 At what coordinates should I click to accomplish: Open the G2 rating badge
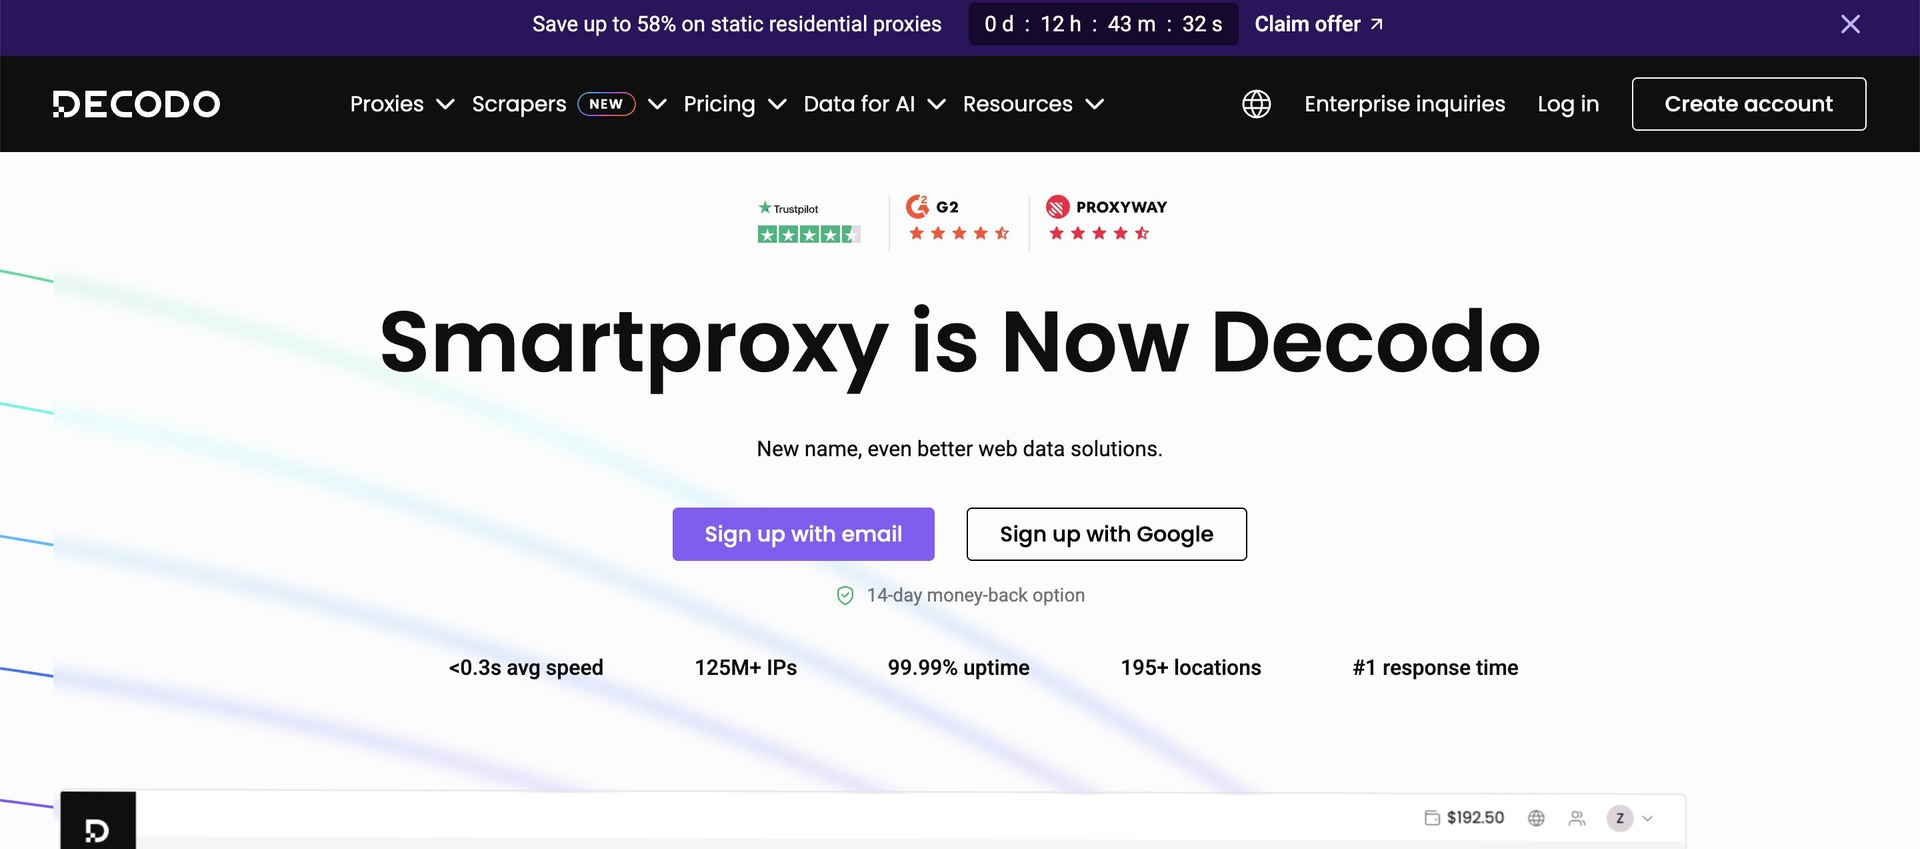pos(958,220)
